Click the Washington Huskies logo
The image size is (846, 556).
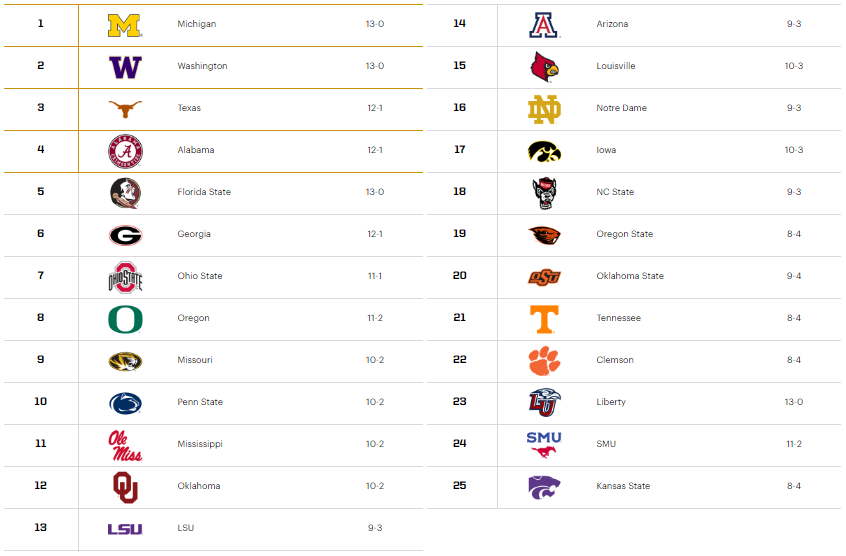tap(125, 66)
